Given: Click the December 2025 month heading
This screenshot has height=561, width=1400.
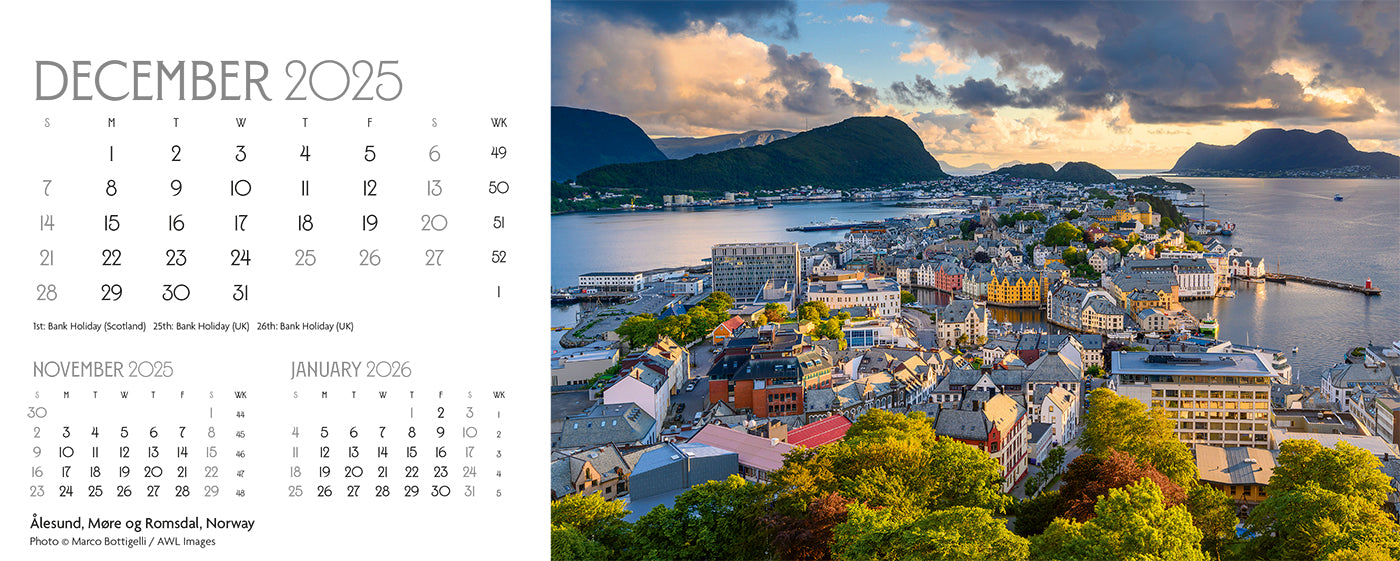Looking at the screenshot, I should click(x=218, y=81).
